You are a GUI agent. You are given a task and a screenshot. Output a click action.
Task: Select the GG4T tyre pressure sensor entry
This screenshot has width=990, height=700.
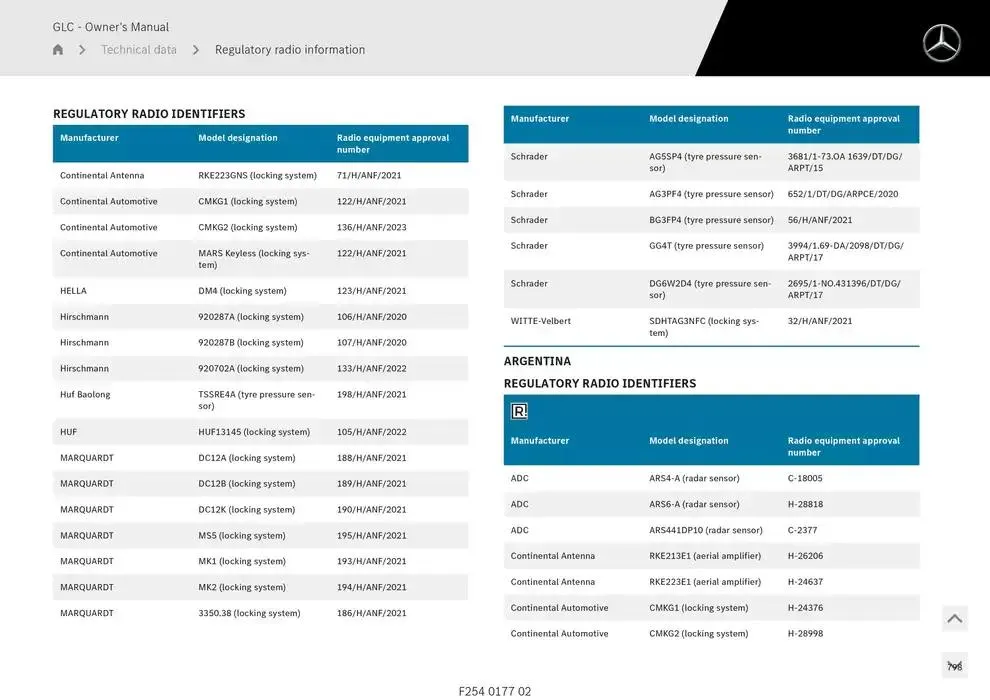click(x=706, y=246)
